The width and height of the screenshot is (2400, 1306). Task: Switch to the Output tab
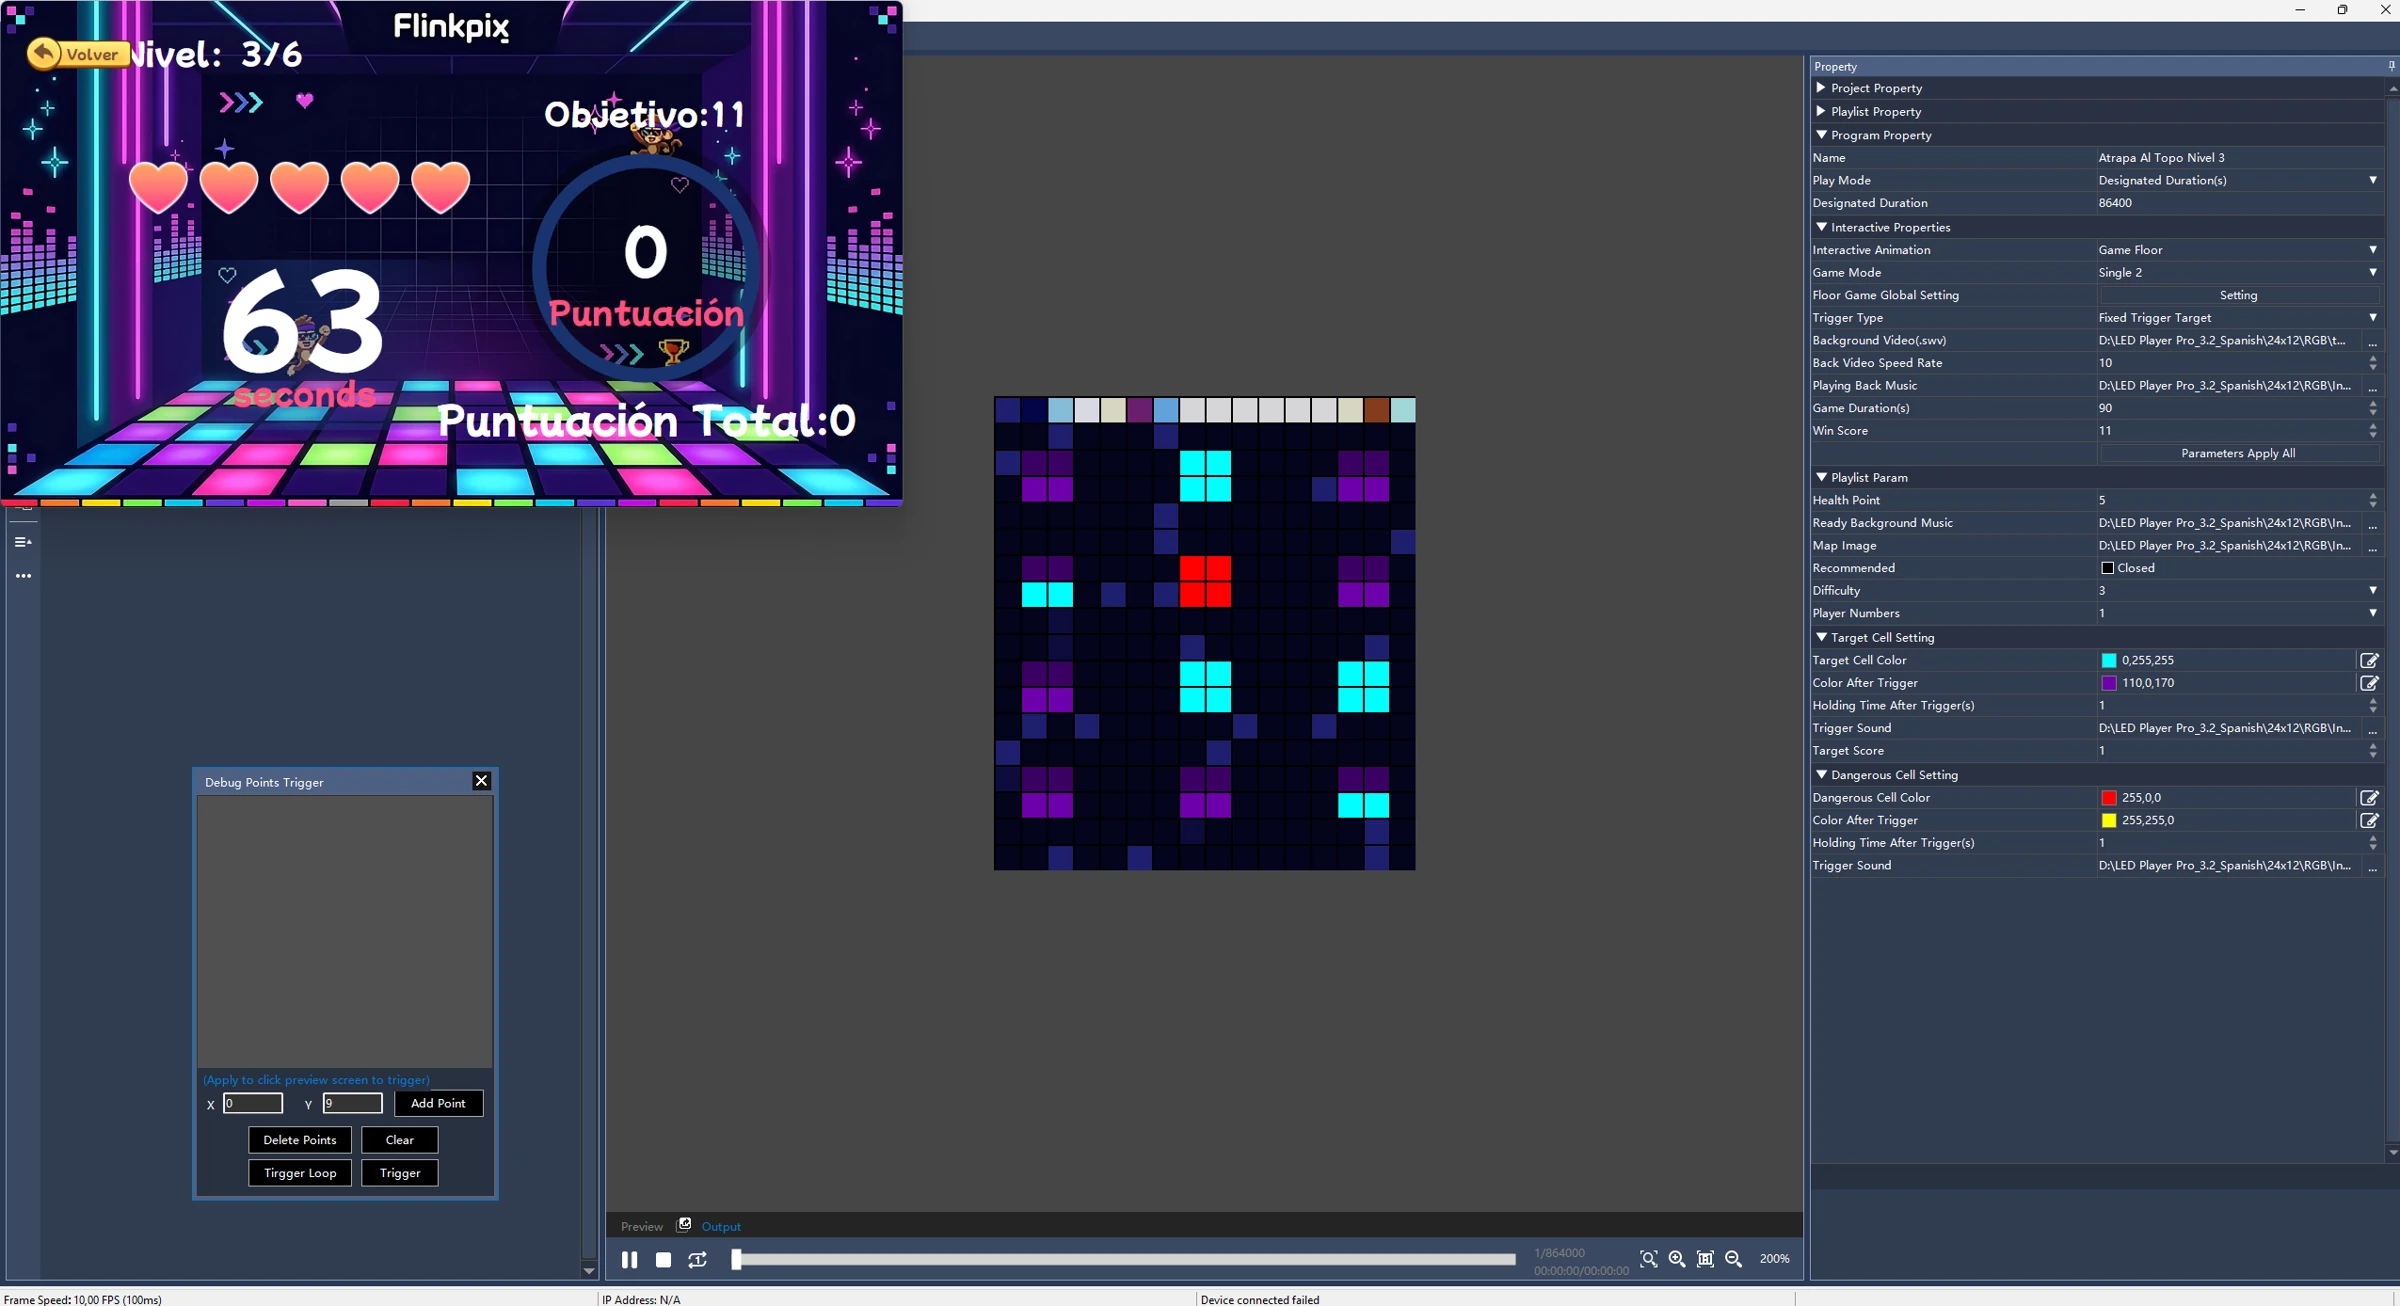(x=721, y=1226)
